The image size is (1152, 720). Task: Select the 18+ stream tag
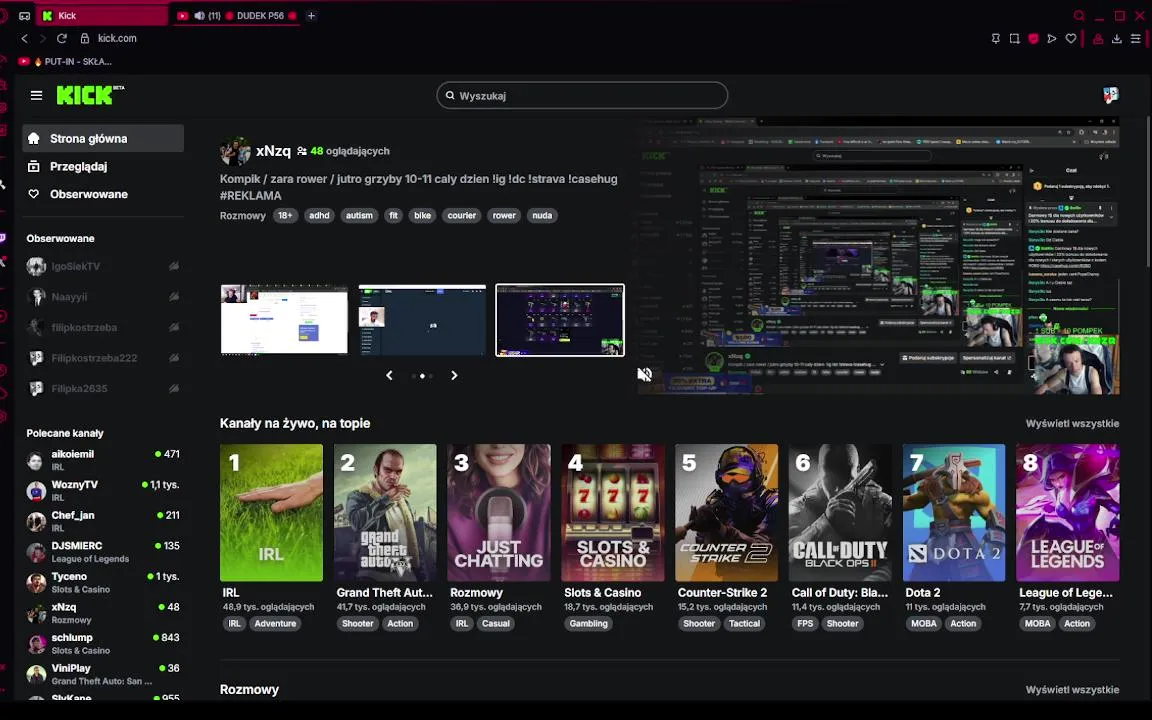click(x=285, y=215)
